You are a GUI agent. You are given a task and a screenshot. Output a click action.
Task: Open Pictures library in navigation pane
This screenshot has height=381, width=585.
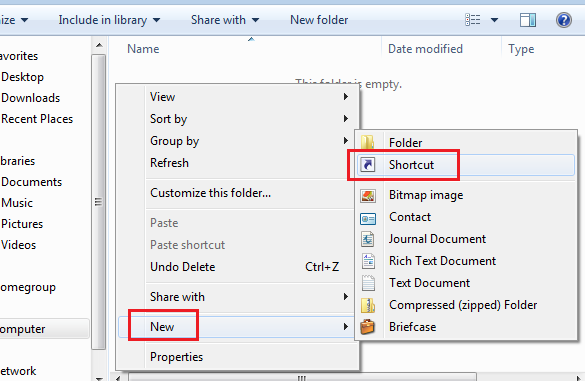click(22, 224)
